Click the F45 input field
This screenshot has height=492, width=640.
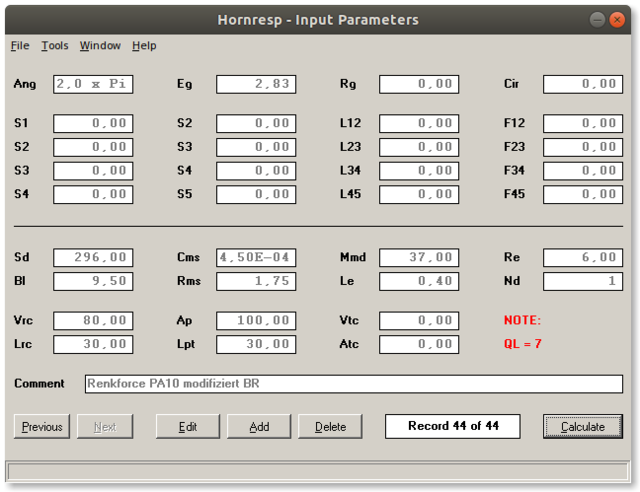[583, 194]
